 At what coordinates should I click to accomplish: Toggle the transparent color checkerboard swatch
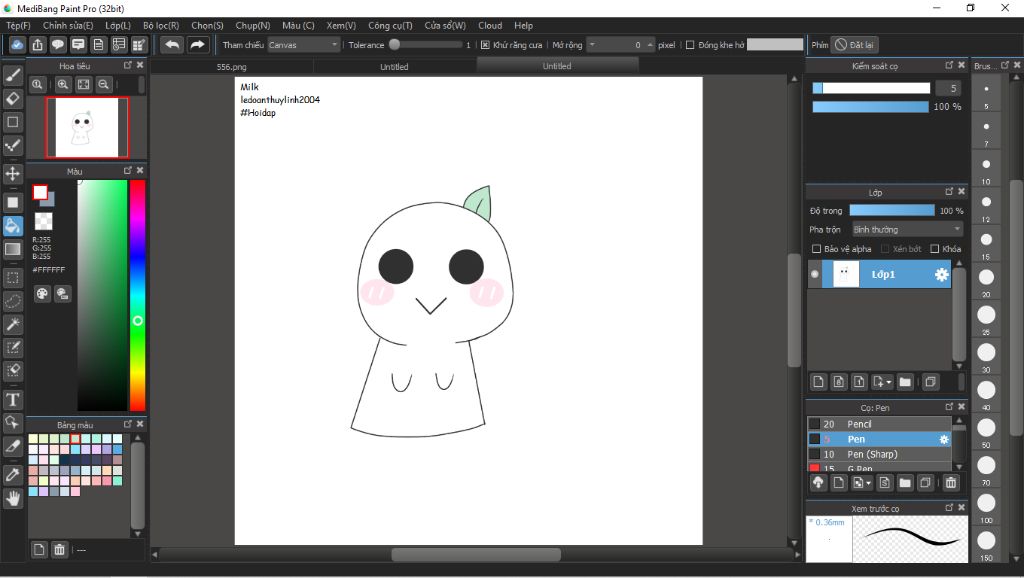tap(43, 221)
